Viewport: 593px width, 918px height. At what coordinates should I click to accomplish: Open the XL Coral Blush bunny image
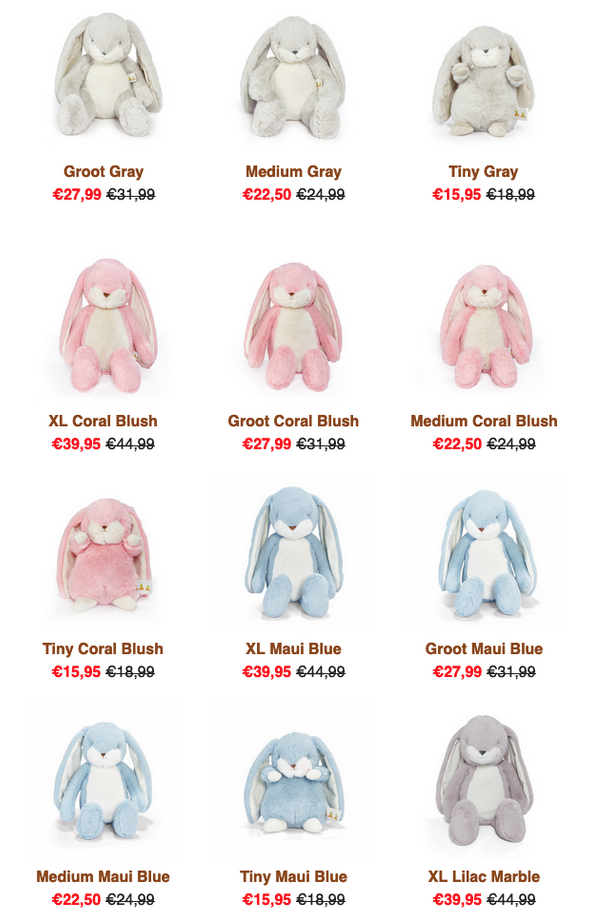click(104, 323)
